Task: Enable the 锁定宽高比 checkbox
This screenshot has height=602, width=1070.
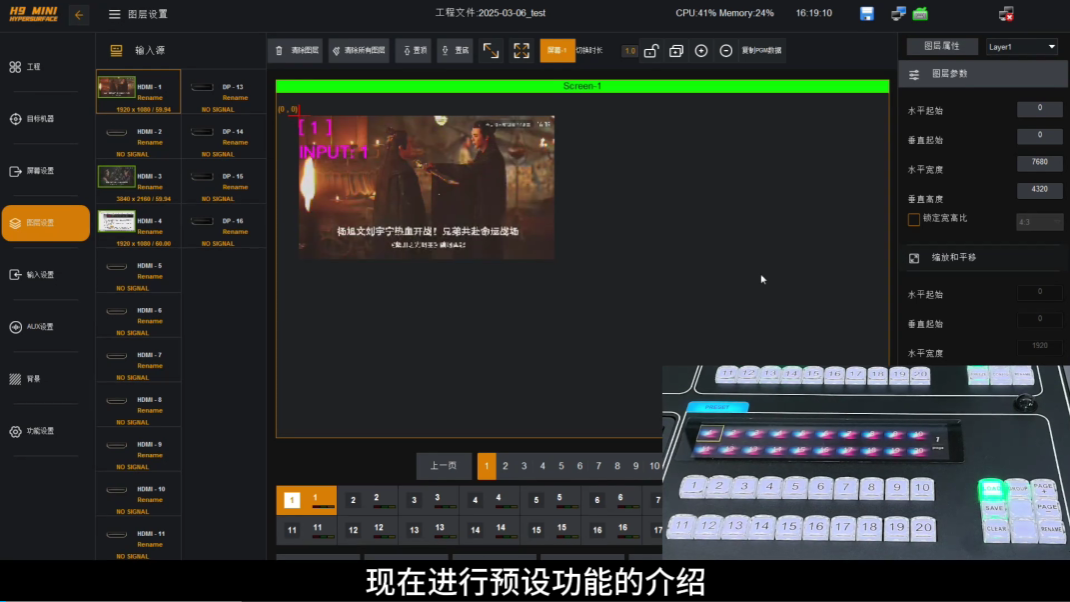Action: point(913,219)
